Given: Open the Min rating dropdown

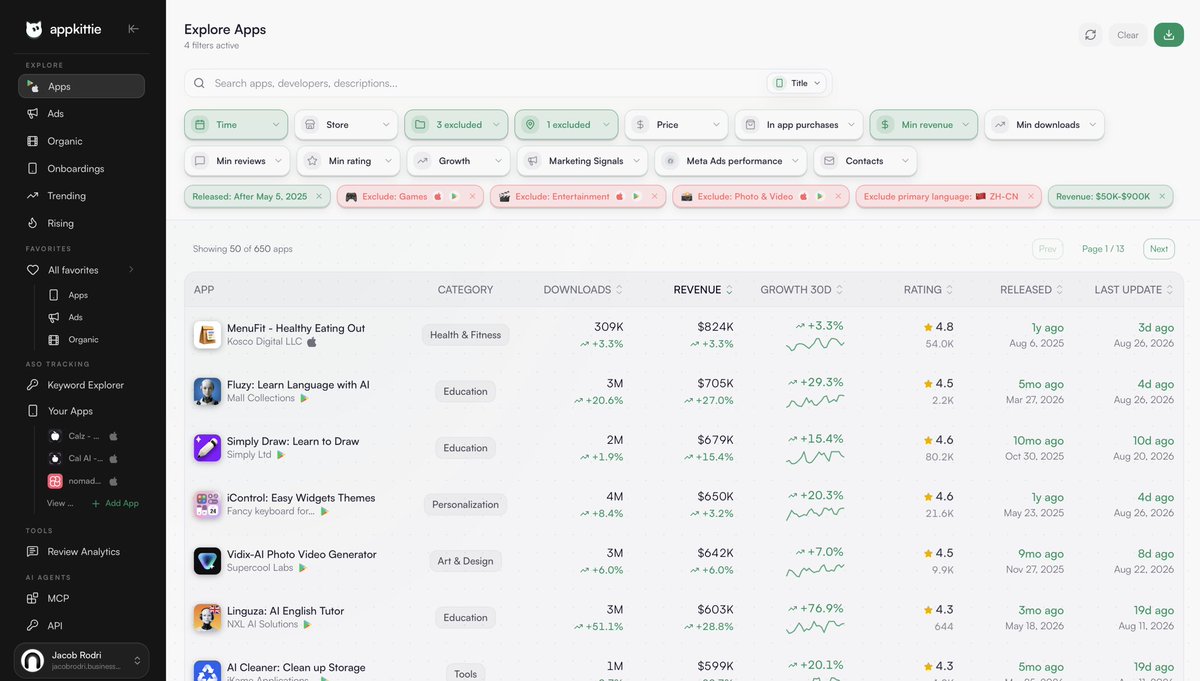Looking at the screenshot, I should coord(348,161).
